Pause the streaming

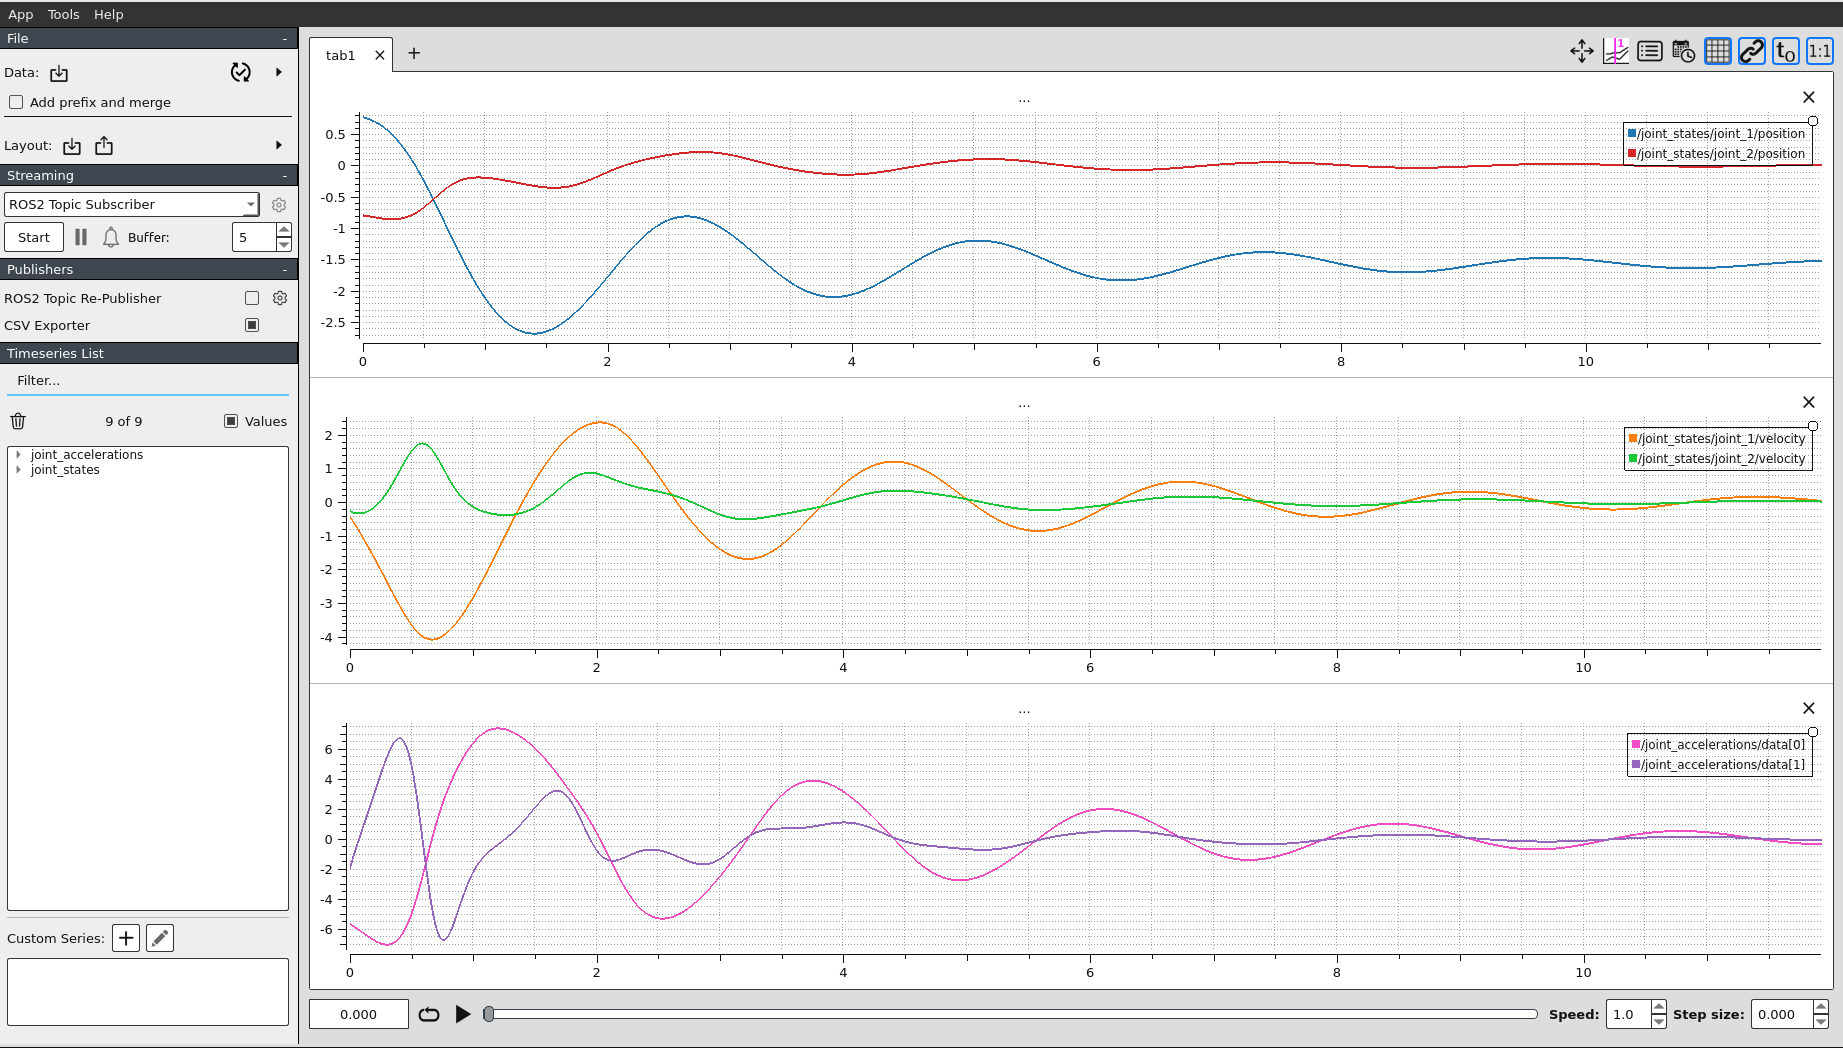coord(81,237)
